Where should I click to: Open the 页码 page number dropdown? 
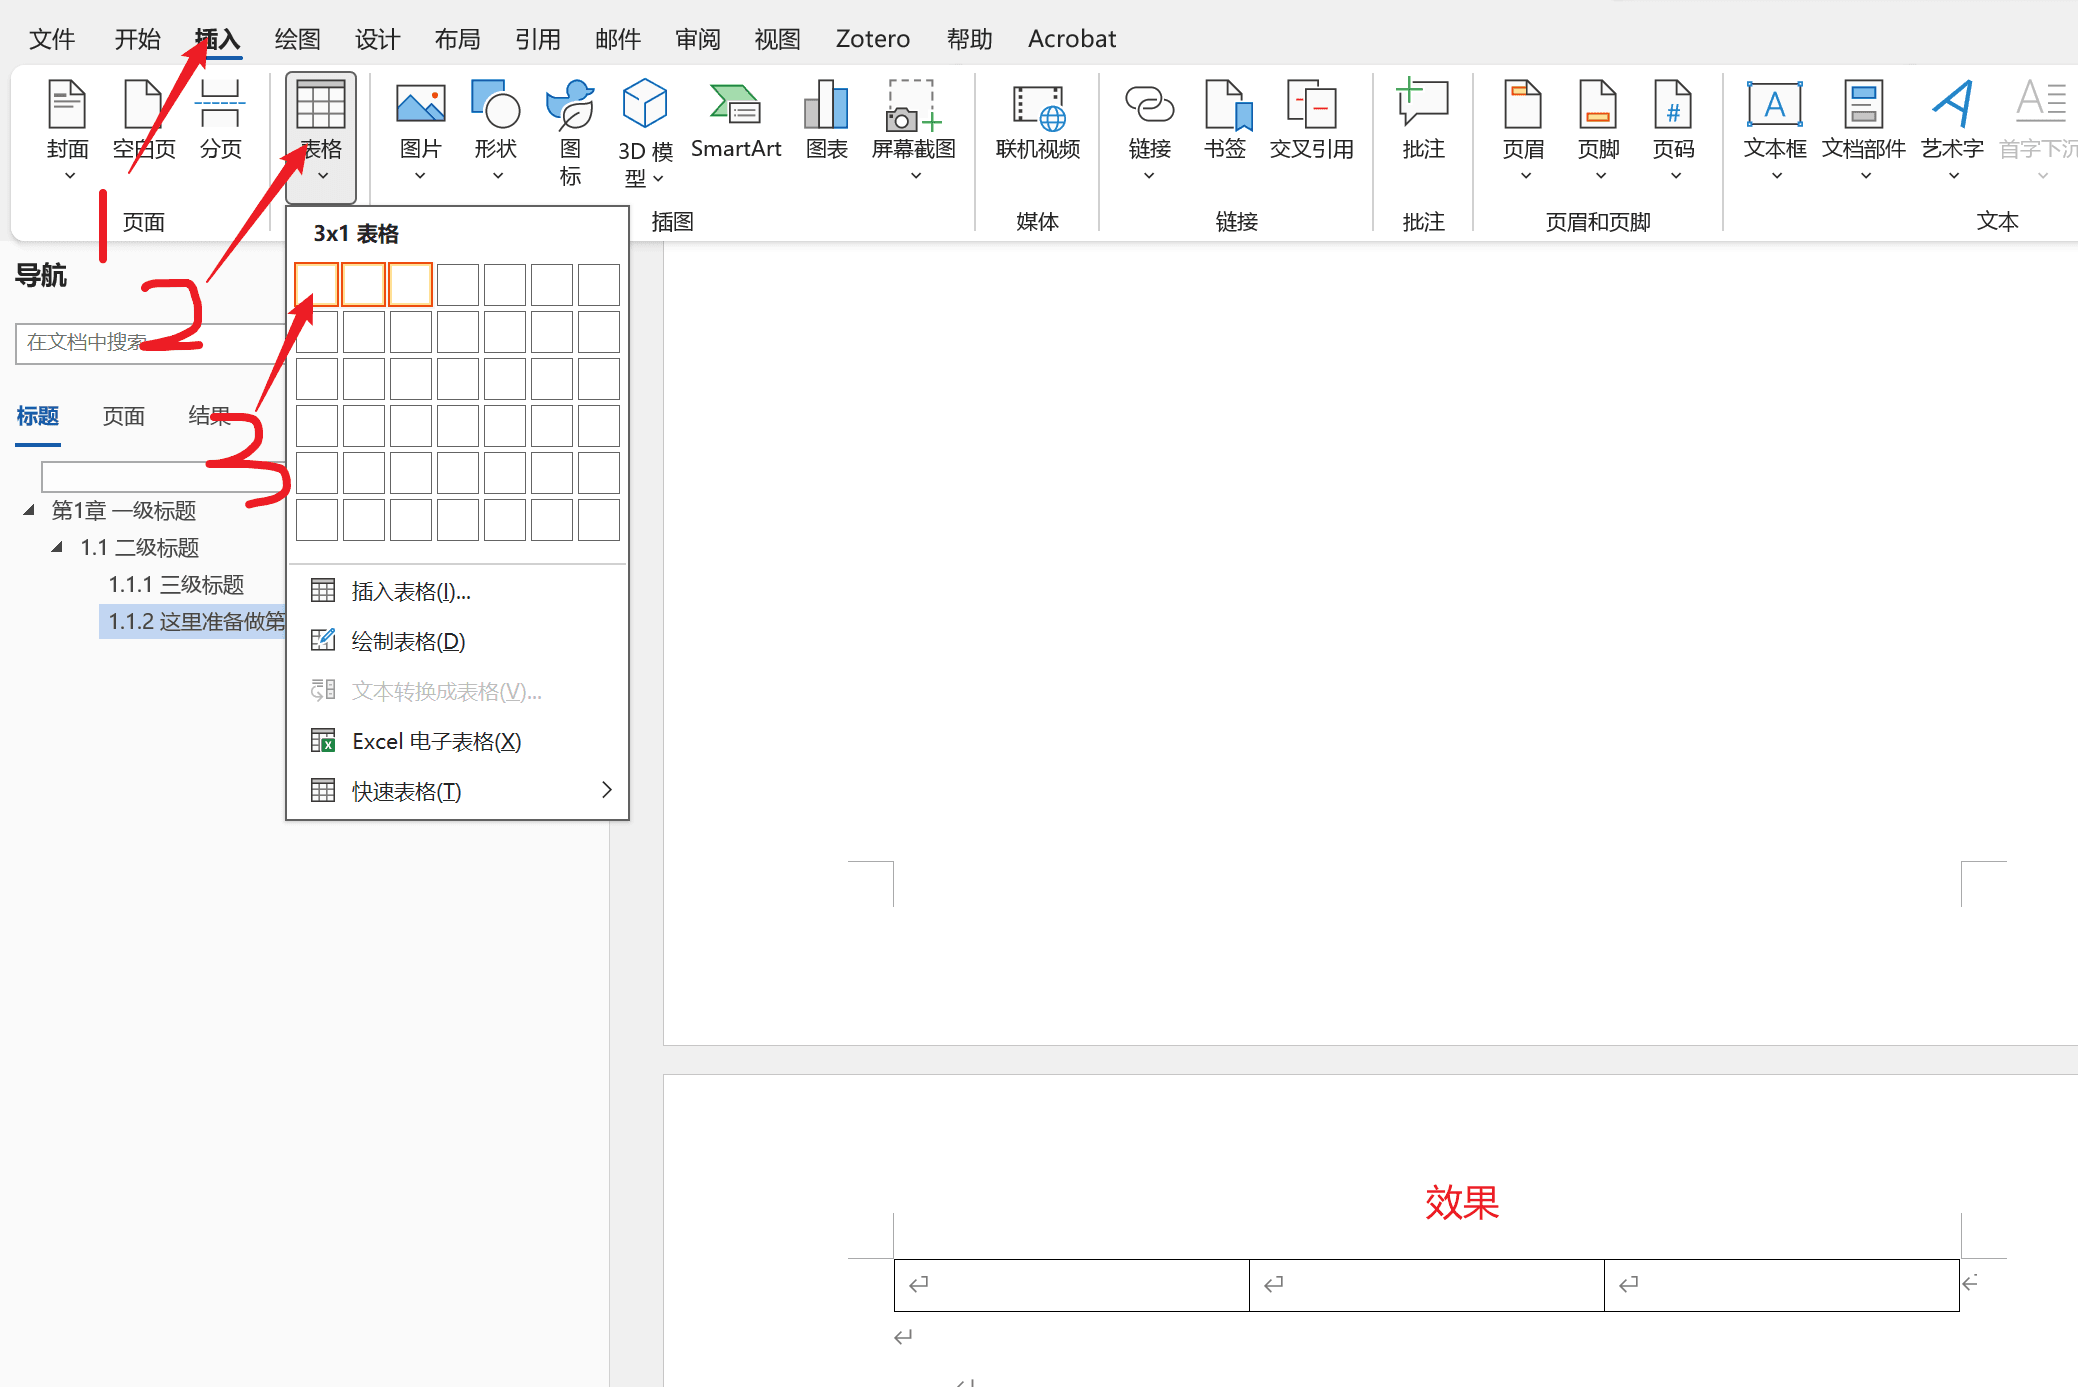click(x=1673, y=176)
